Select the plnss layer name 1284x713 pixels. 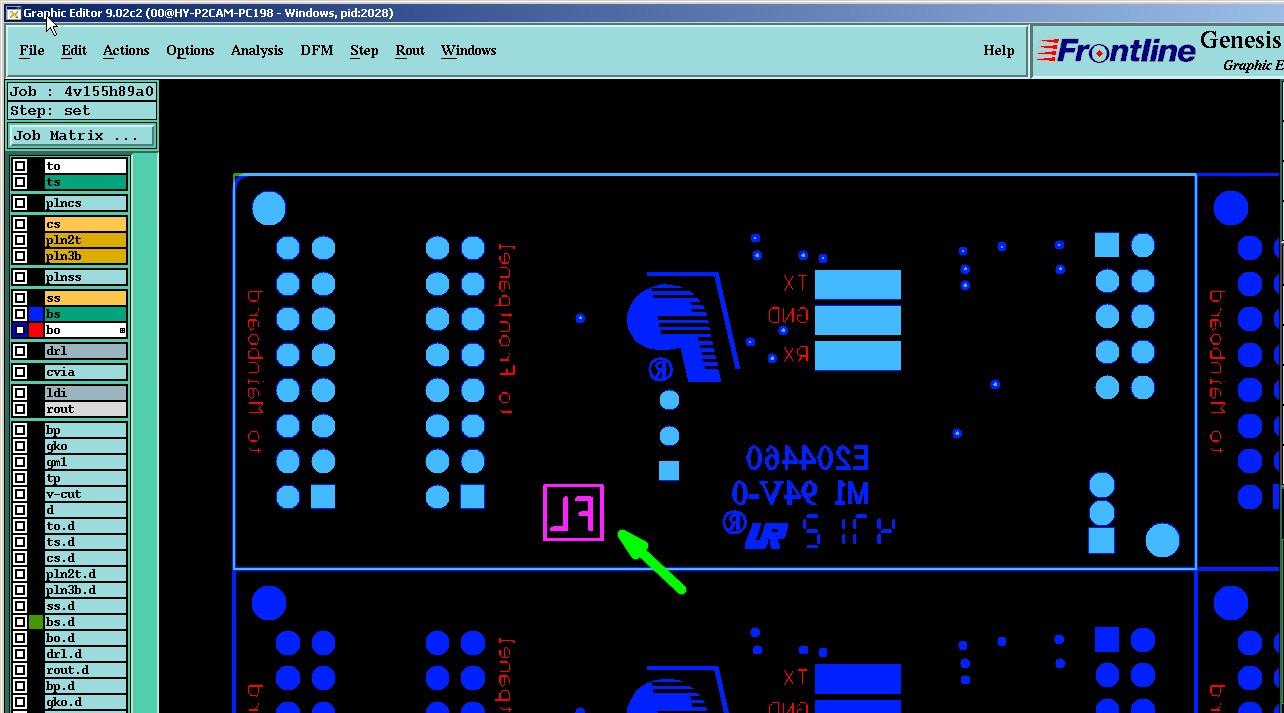click(x=86, y=277)
